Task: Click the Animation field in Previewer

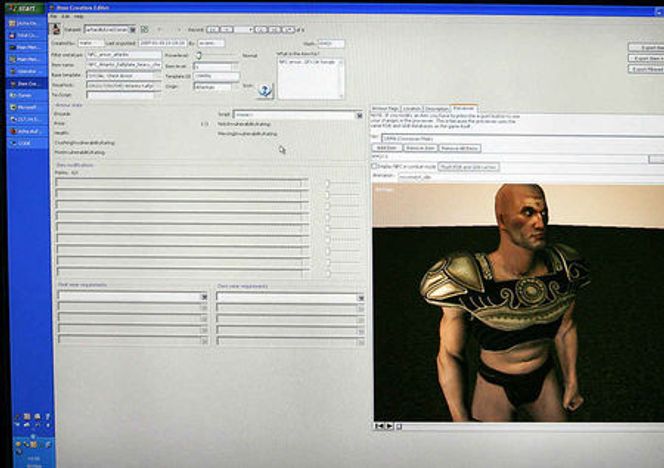Action: [529, 177]
